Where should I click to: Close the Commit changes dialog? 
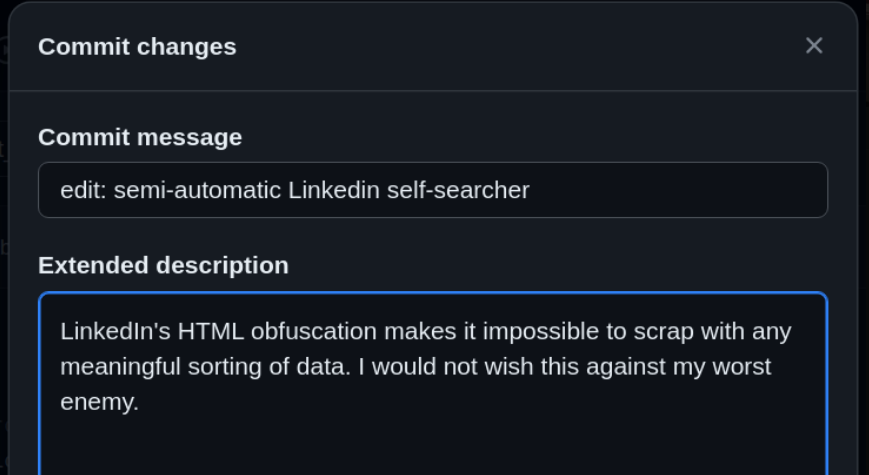click(814, 46)
